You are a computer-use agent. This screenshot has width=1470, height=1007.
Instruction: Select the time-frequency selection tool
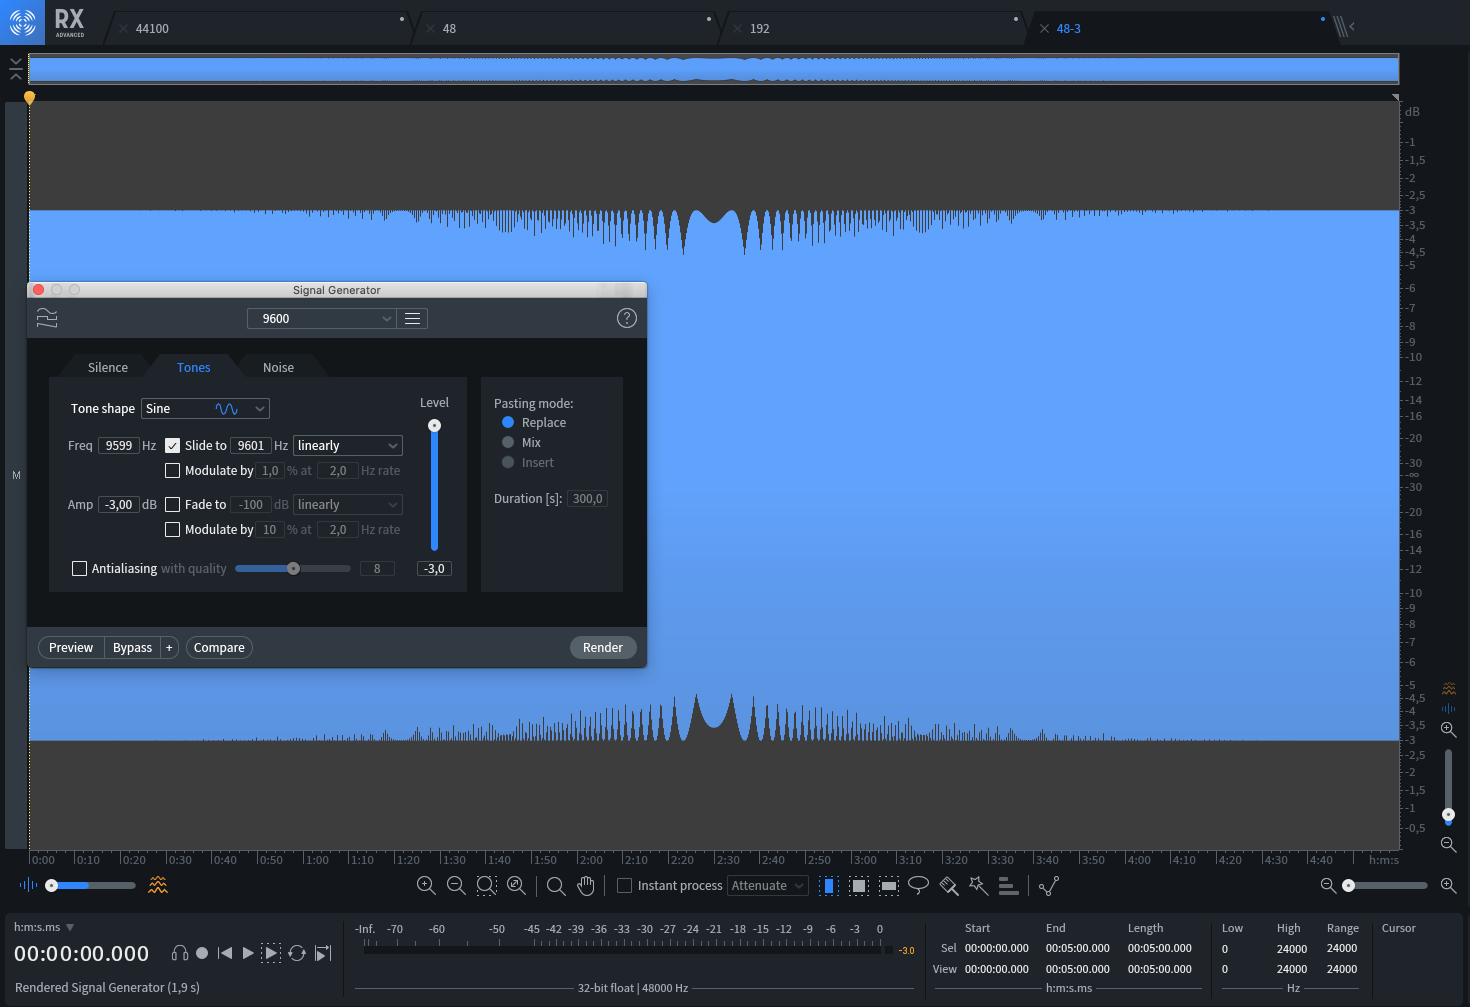(859, 886)
